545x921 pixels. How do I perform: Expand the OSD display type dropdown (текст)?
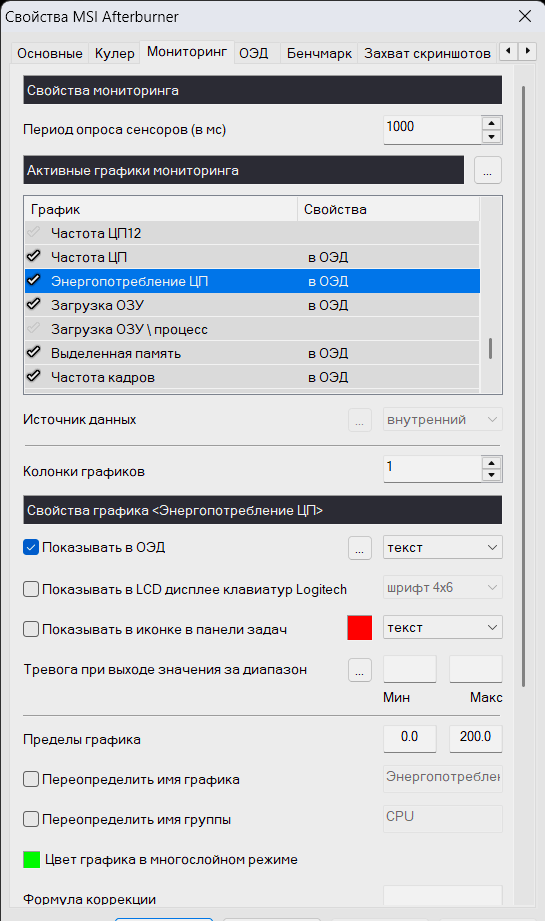click(443, 547)
